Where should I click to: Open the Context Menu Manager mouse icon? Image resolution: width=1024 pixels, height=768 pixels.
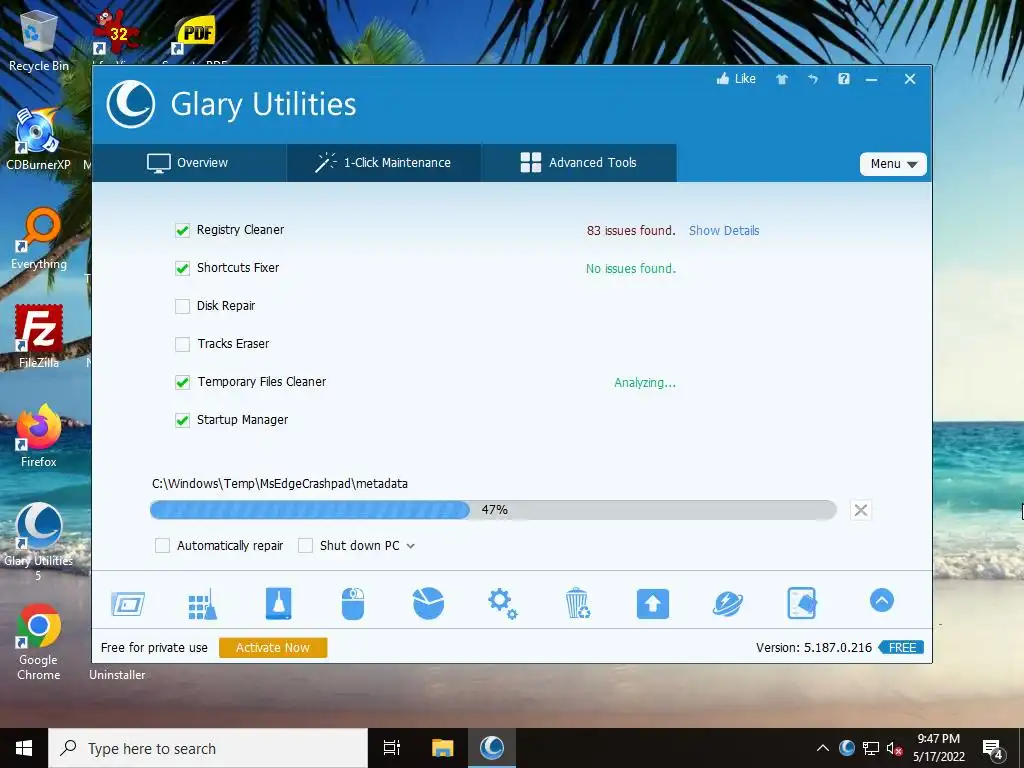[x=353, y=603]
